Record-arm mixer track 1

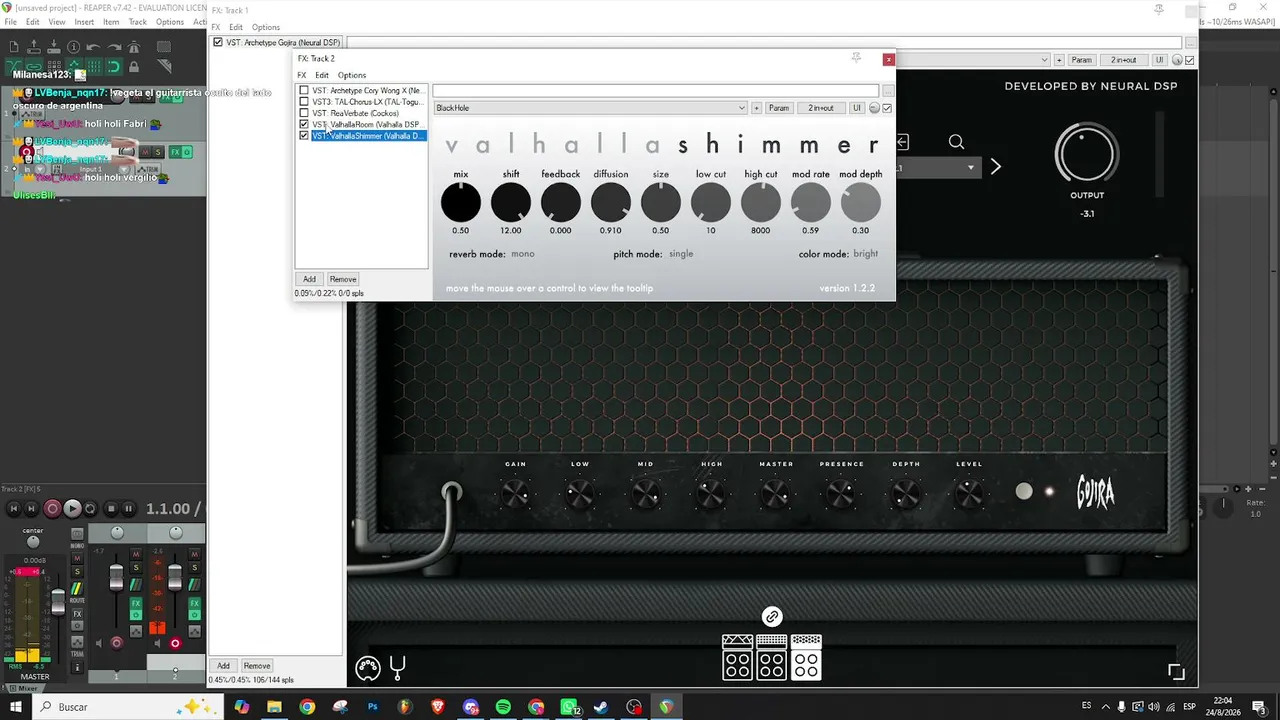click(x=116, y=643)
